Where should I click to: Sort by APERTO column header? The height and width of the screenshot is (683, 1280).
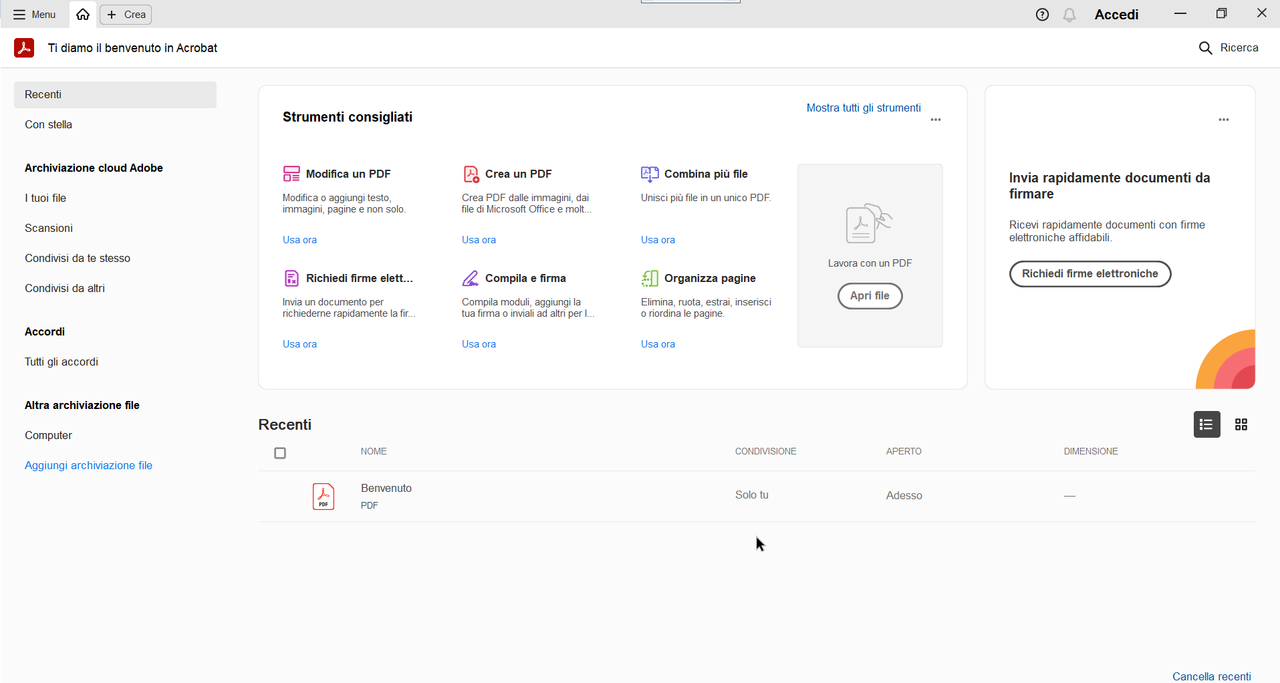point(904,452)
